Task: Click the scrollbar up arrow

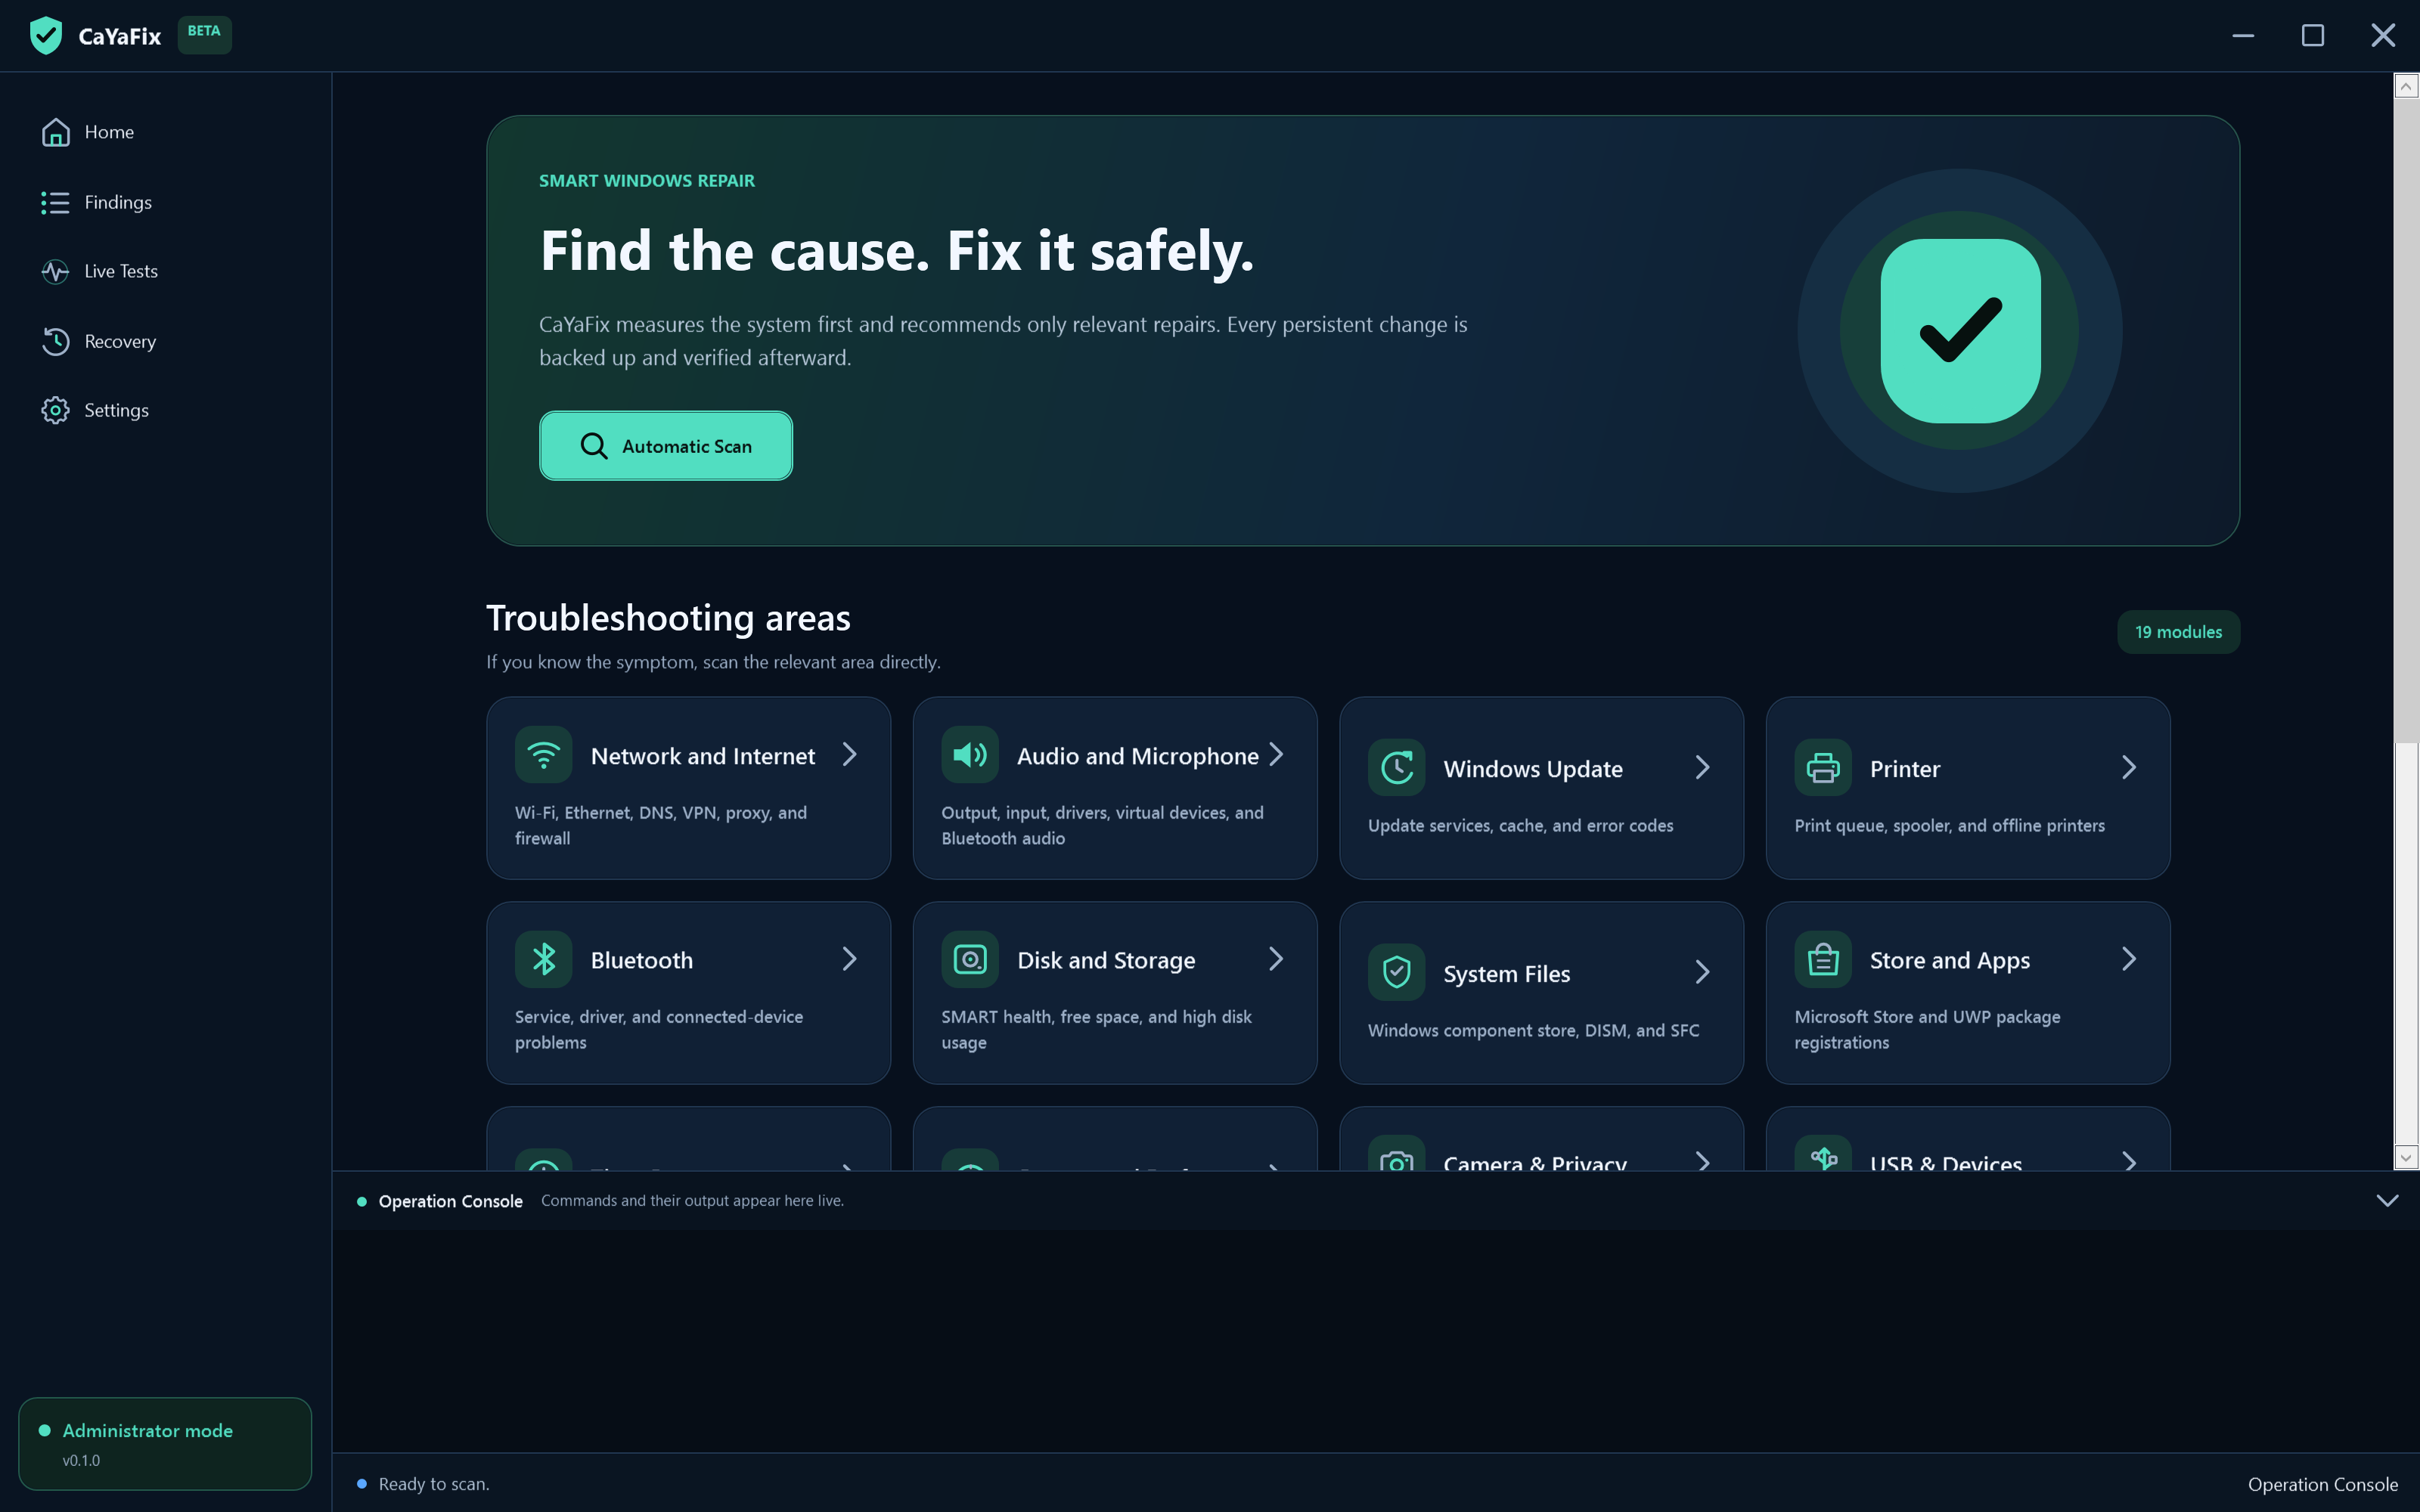Action: point(2406,86)
